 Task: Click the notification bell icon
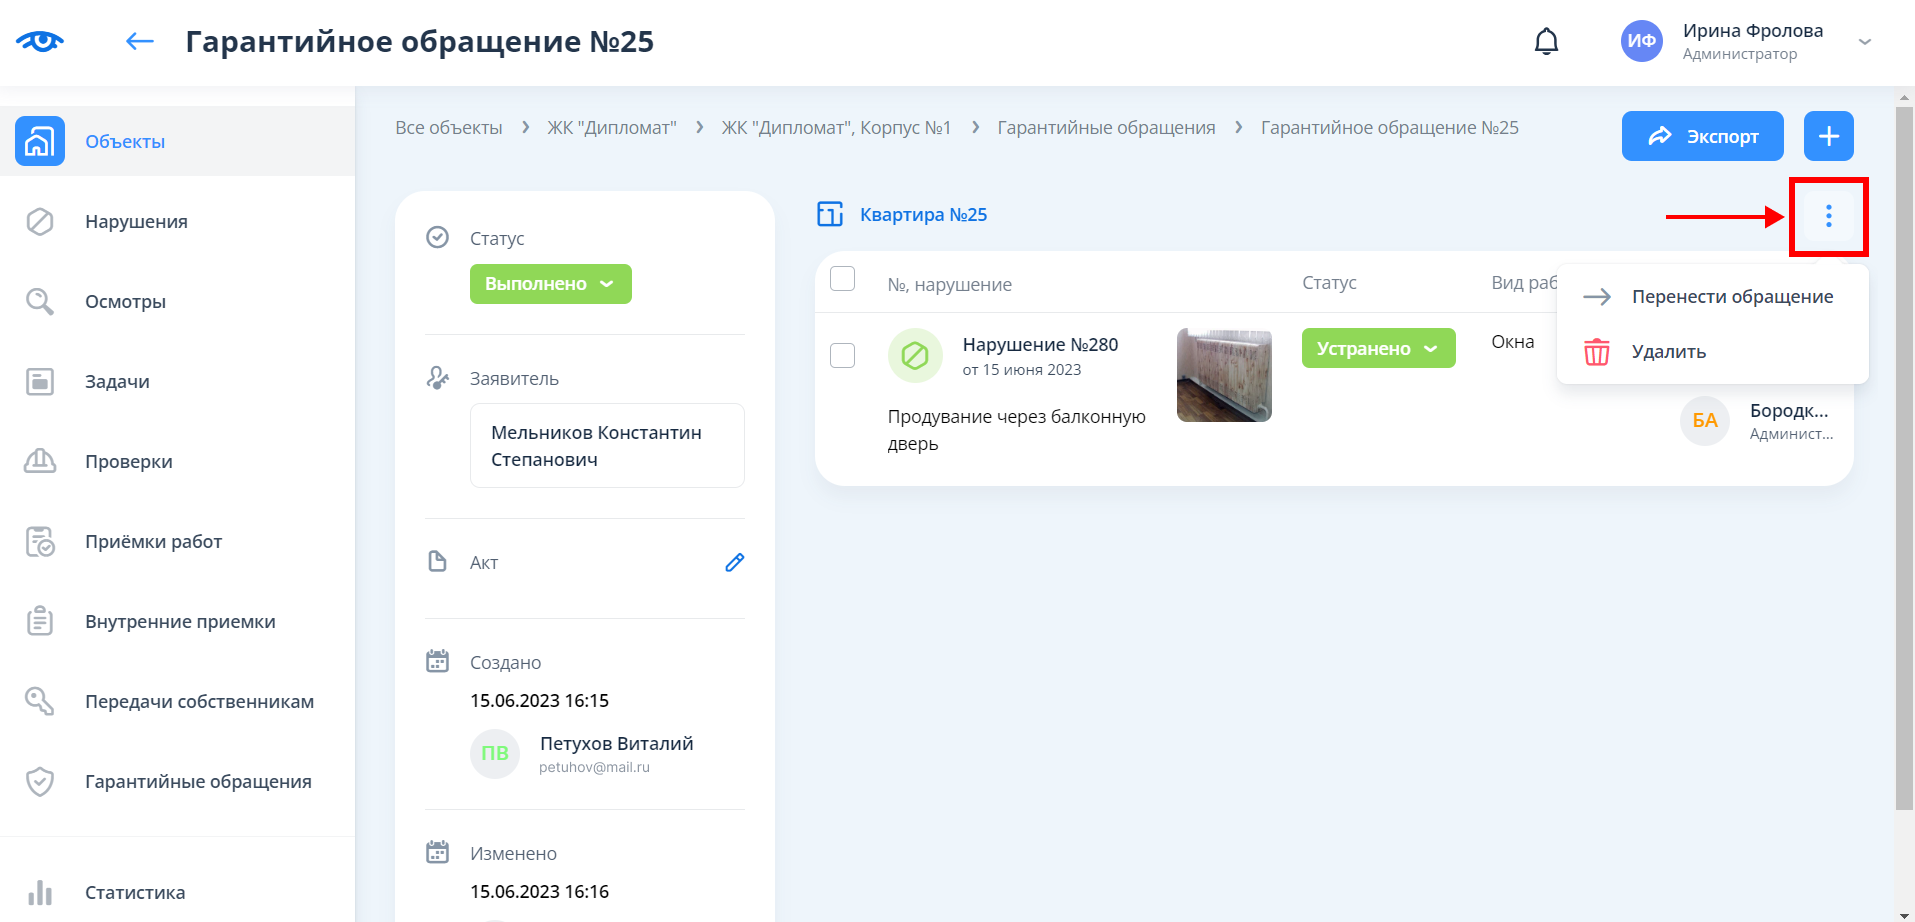coord(1546,41)
